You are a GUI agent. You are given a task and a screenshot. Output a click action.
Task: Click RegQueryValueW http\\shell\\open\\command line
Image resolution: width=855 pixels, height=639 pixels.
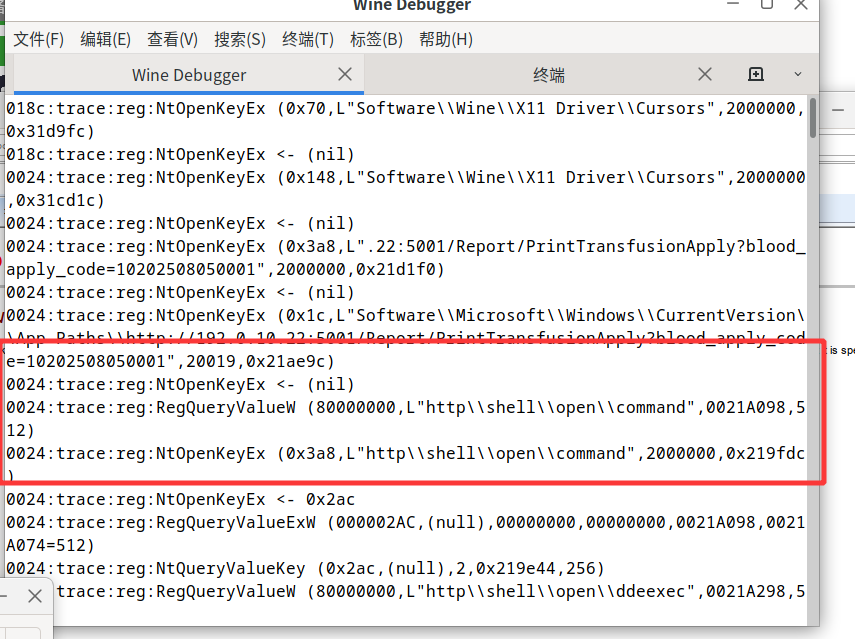pyautogui.click(x=406, y=407)
